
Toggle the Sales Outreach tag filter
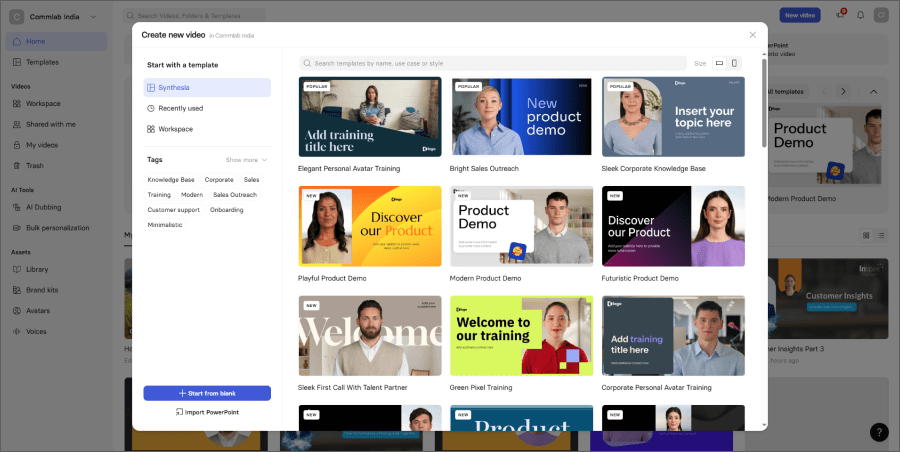[235, 195]
